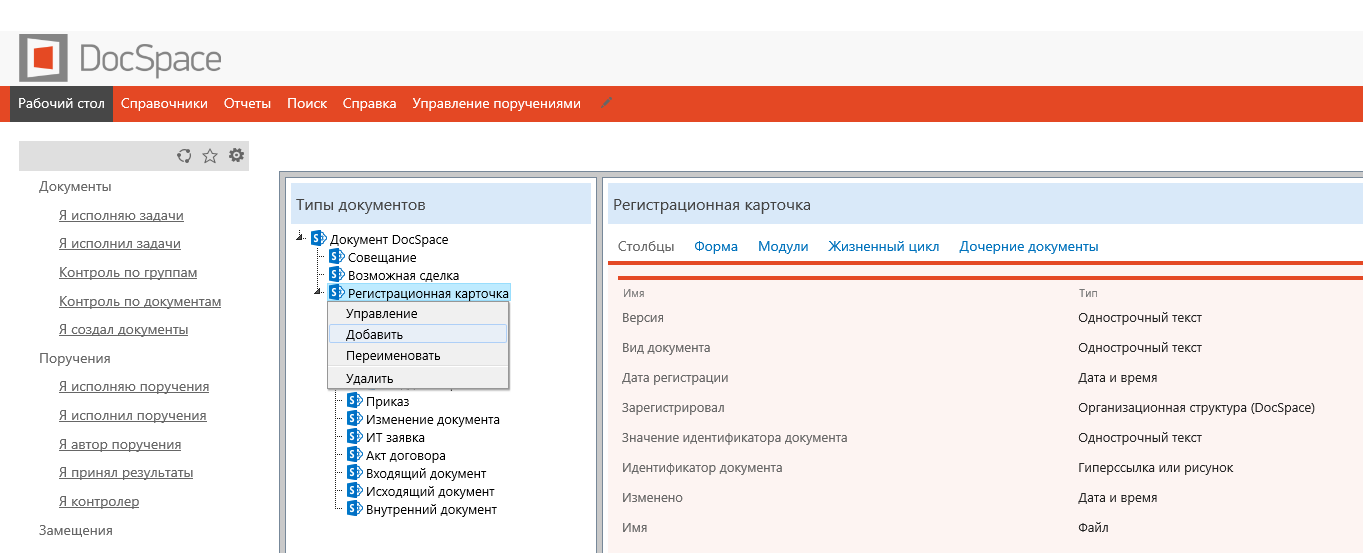The width and height of the screenshot is (1363, 553).
Task: Click the pencil edit icon in navigation bar
Action: [606, 103]
